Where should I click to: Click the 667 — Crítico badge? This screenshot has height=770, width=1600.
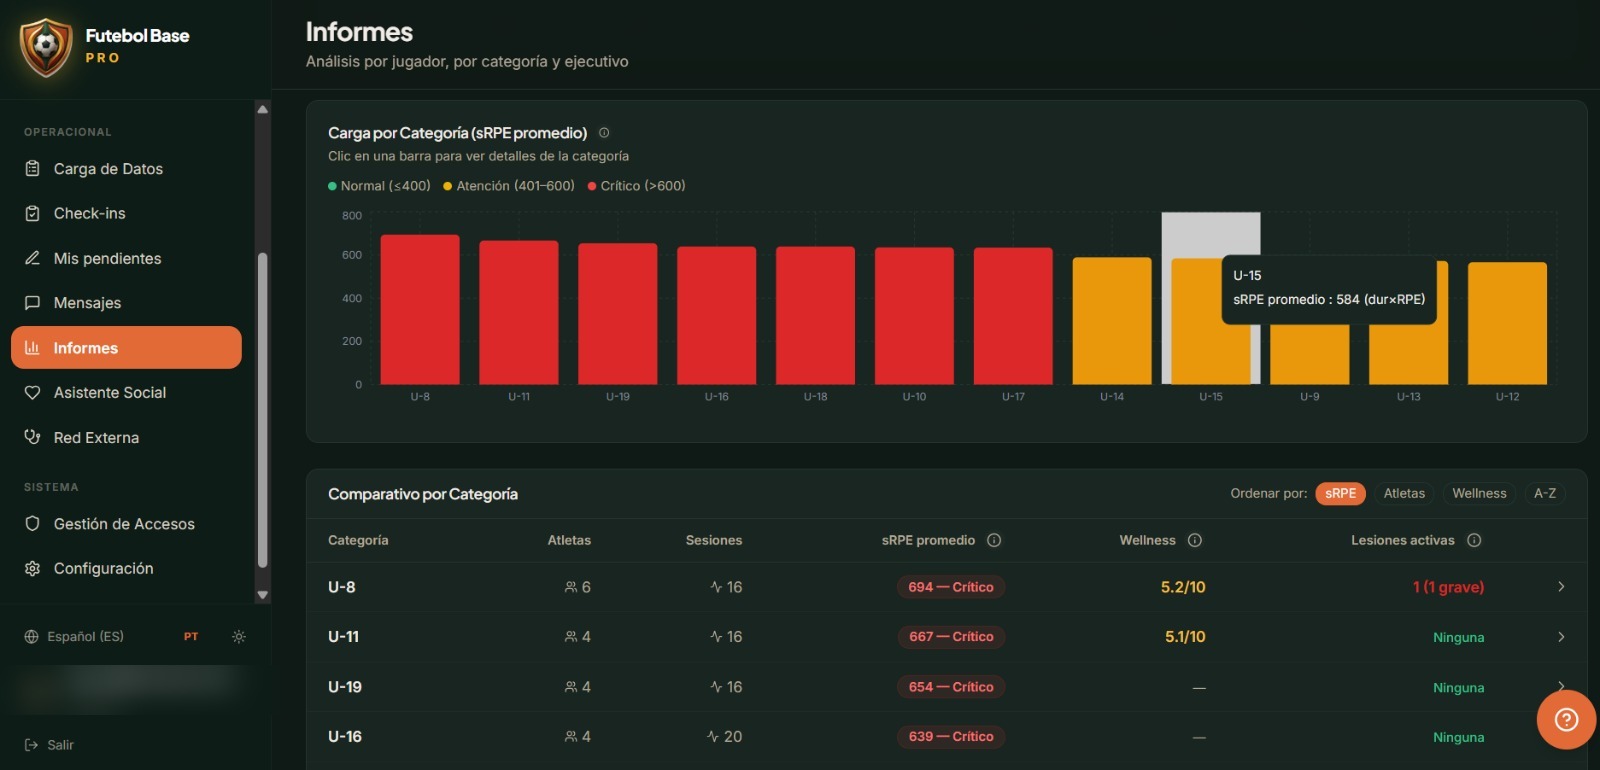tap(951, 637)
